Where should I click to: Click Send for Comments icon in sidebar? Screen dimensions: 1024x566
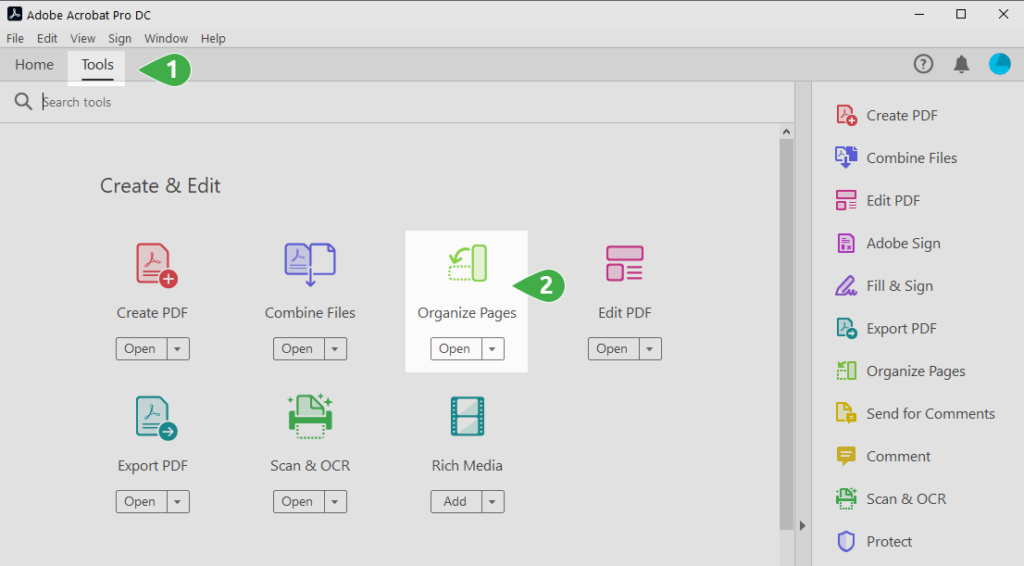coord(846,413)
